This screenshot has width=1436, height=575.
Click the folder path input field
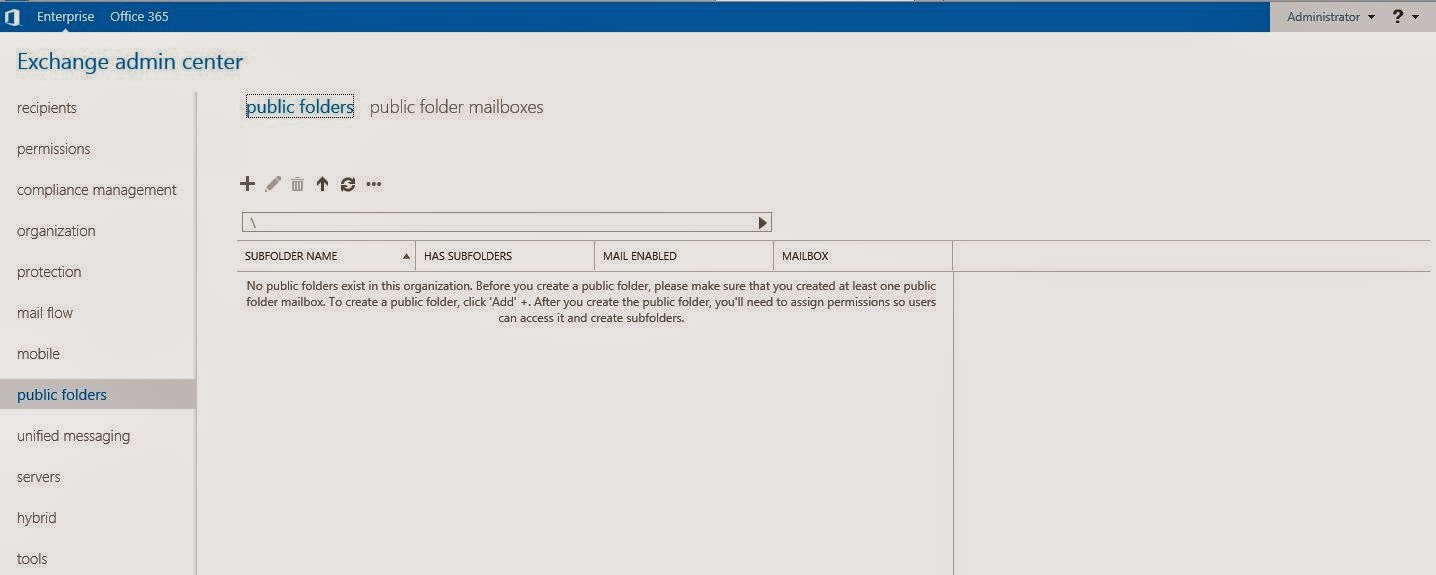[500, 223]
